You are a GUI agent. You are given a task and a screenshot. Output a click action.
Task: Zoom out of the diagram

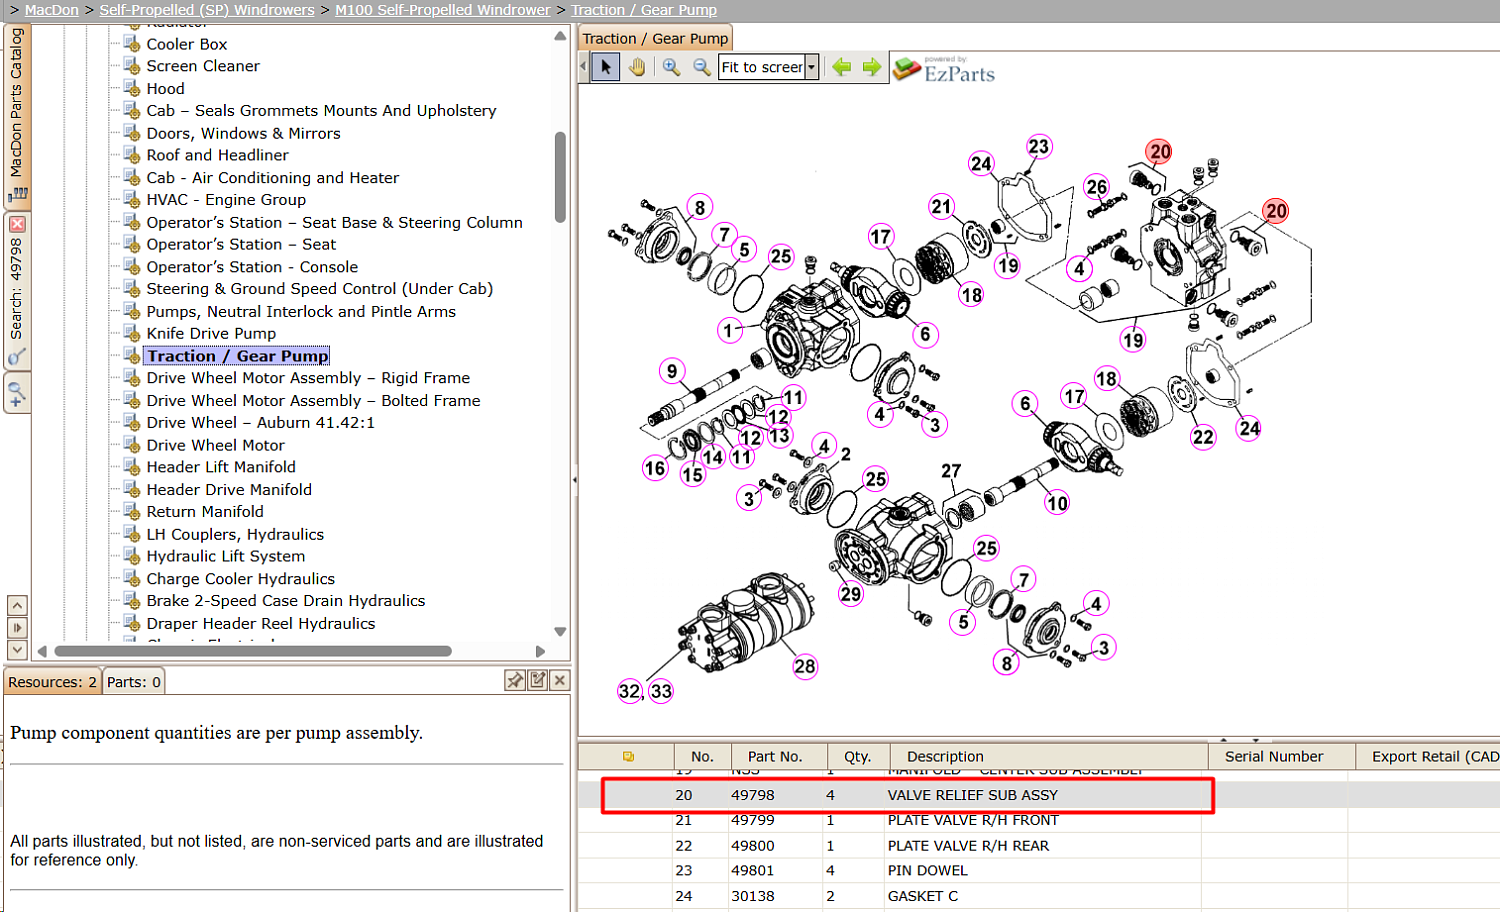click(702, 67)
